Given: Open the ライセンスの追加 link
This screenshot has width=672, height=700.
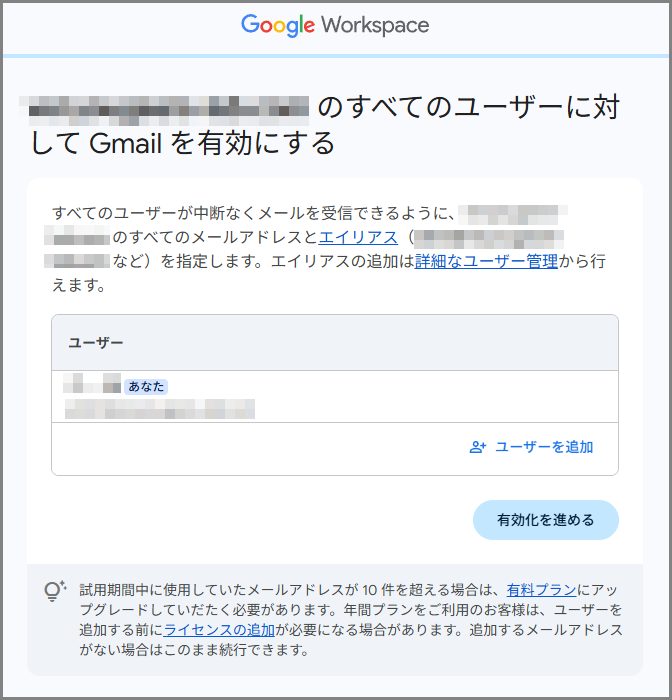Looking at the screenshot, I should click(x=219, y=630).
